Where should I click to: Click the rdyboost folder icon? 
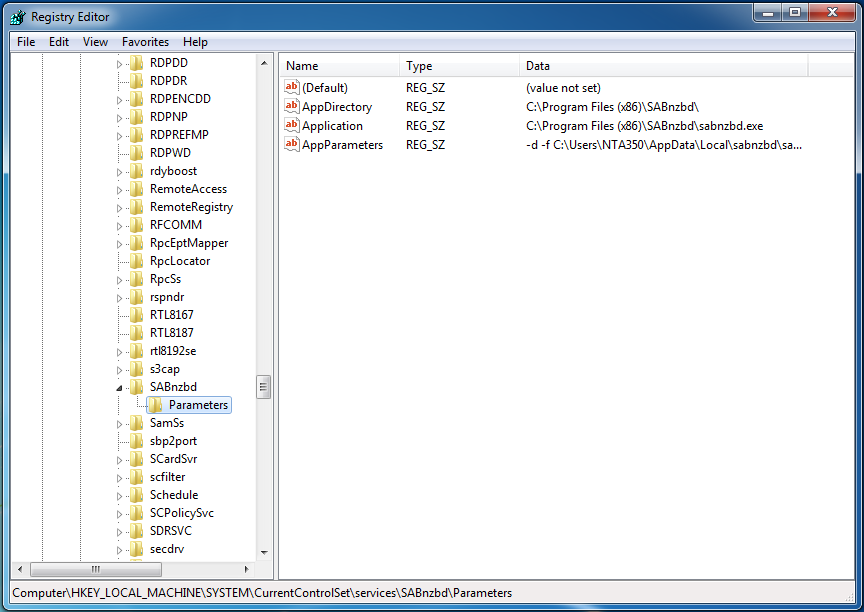pyautogui.click(x=137, y=171)
